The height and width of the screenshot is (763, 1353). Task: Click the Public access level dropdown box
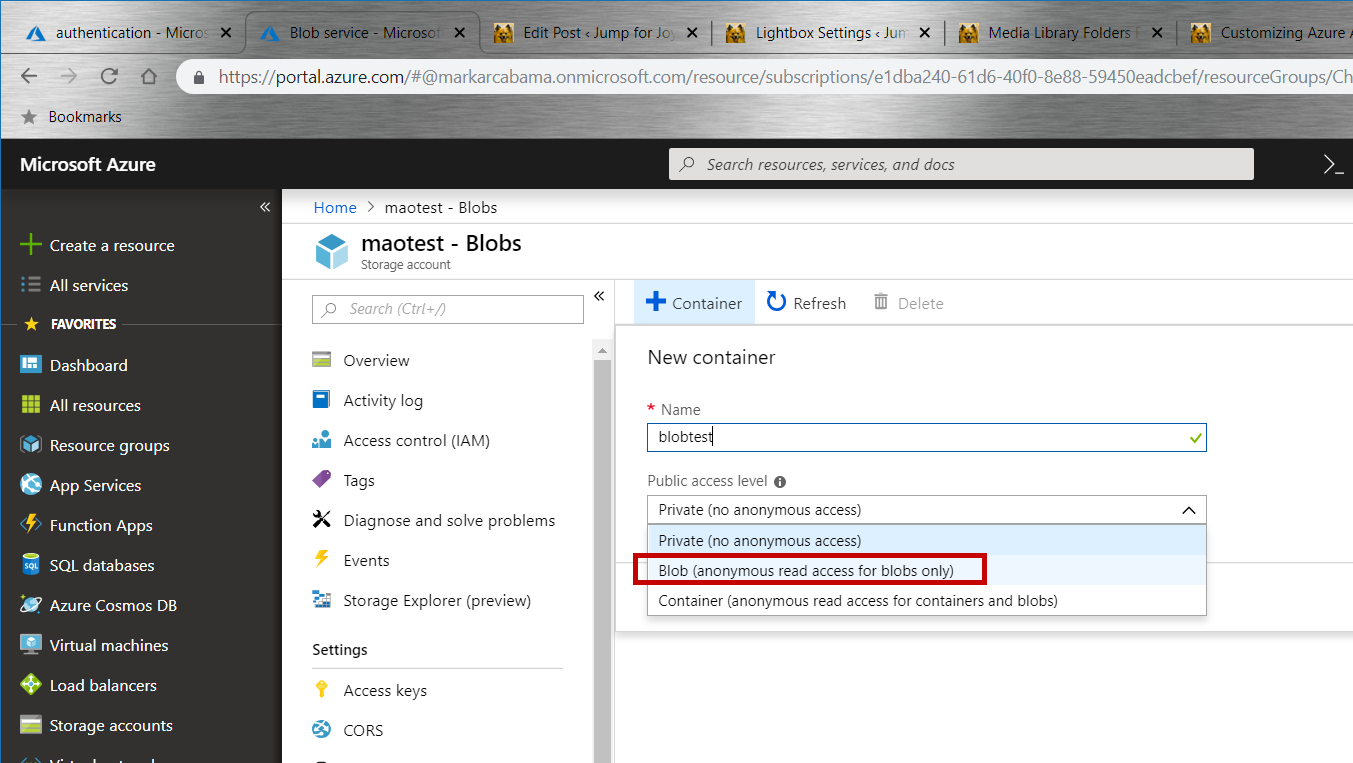click(927, 510)
